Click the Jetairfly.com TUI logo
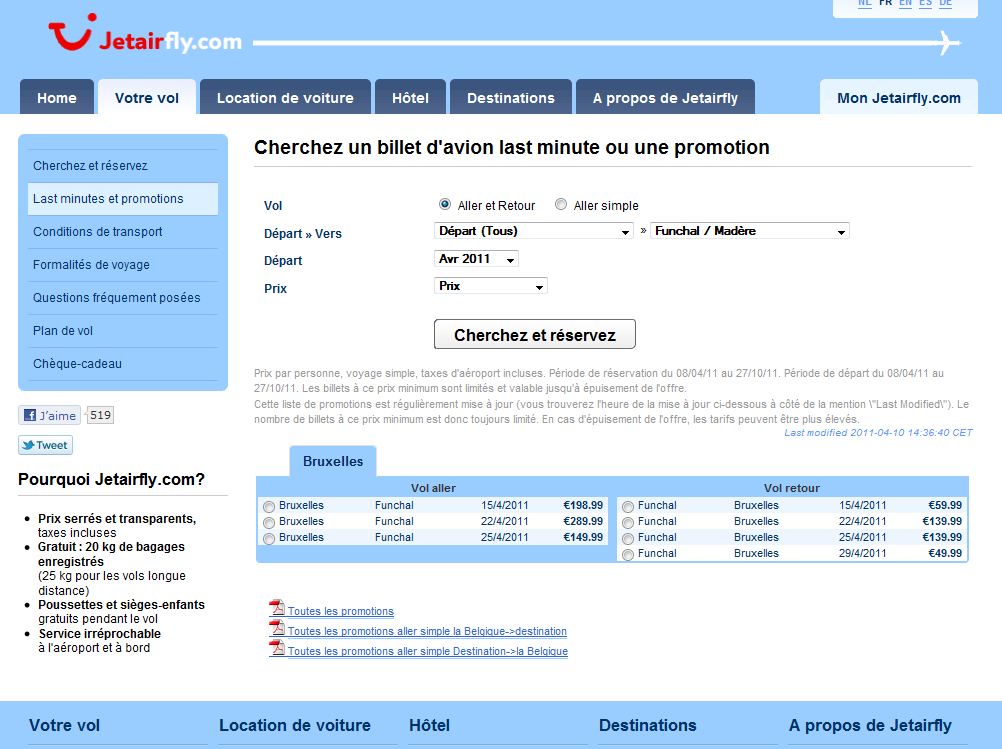This screenshot has height=749, width=1002. click(x=145, y=33)
